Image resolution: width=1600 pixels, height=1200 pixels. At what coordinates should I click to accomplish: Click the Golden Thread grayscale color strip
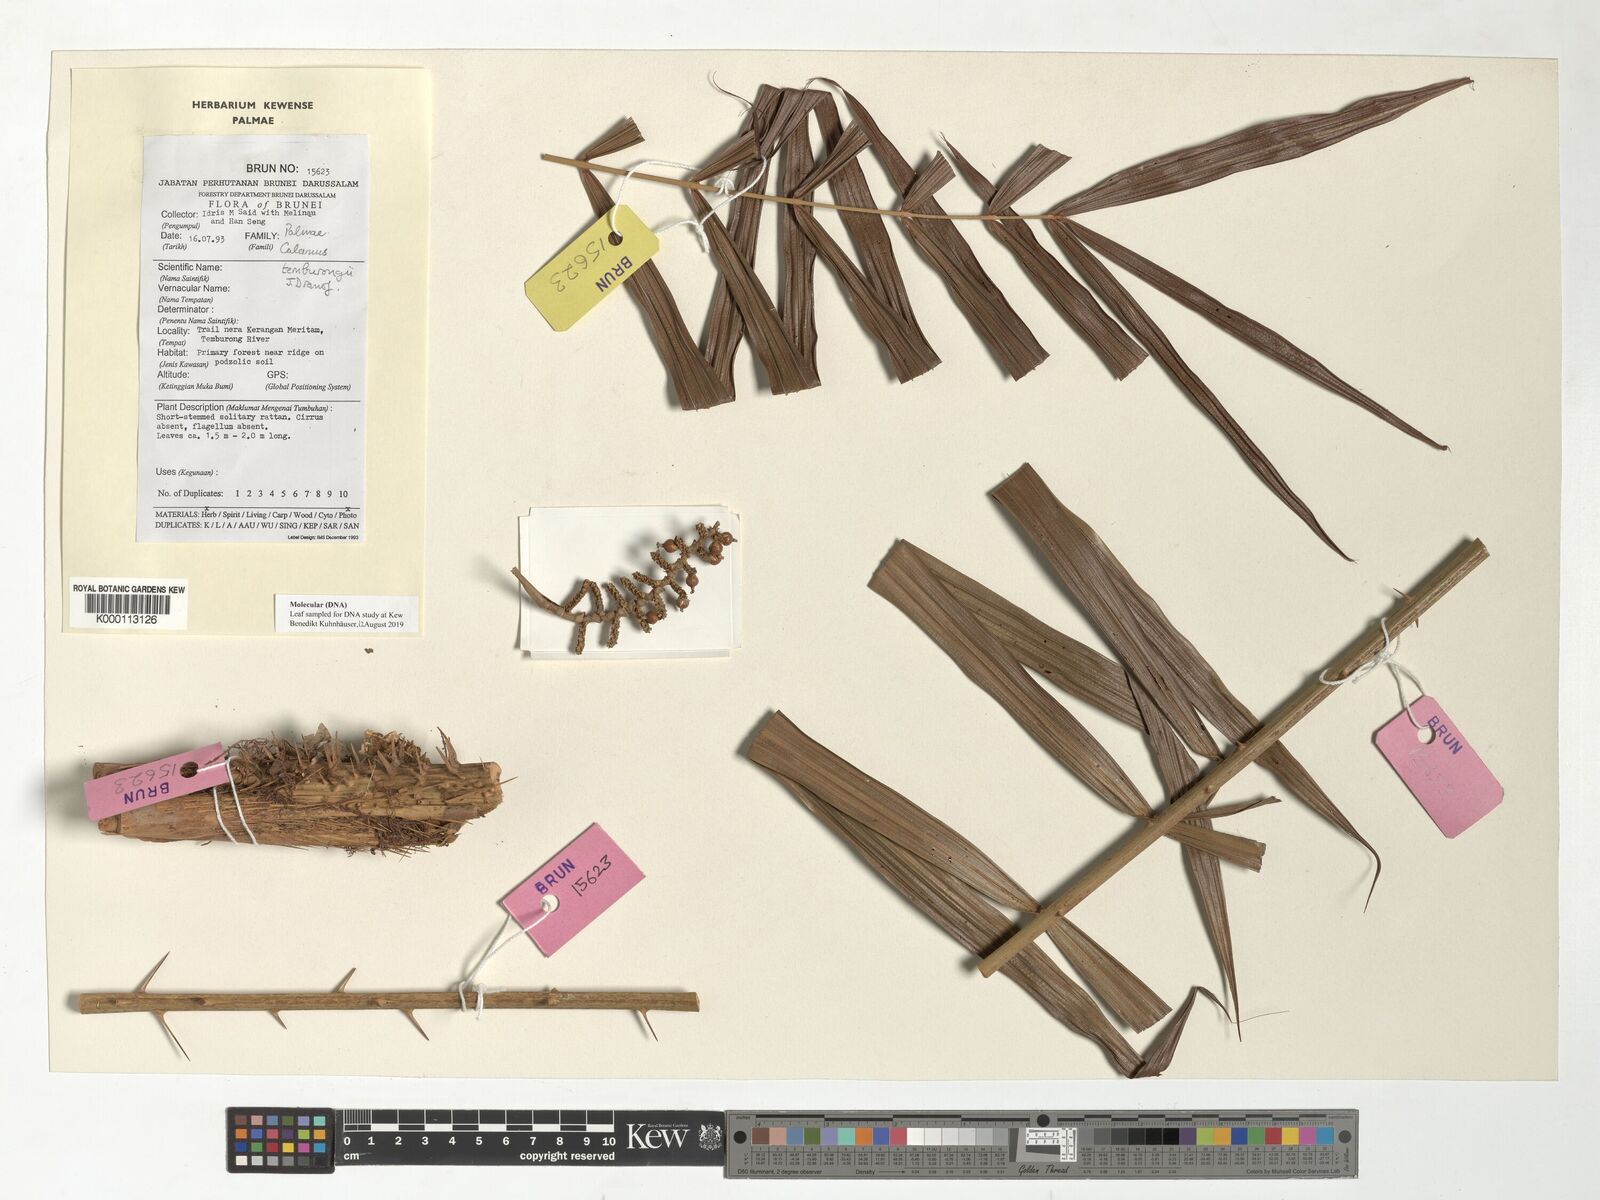(1040, 1140)
